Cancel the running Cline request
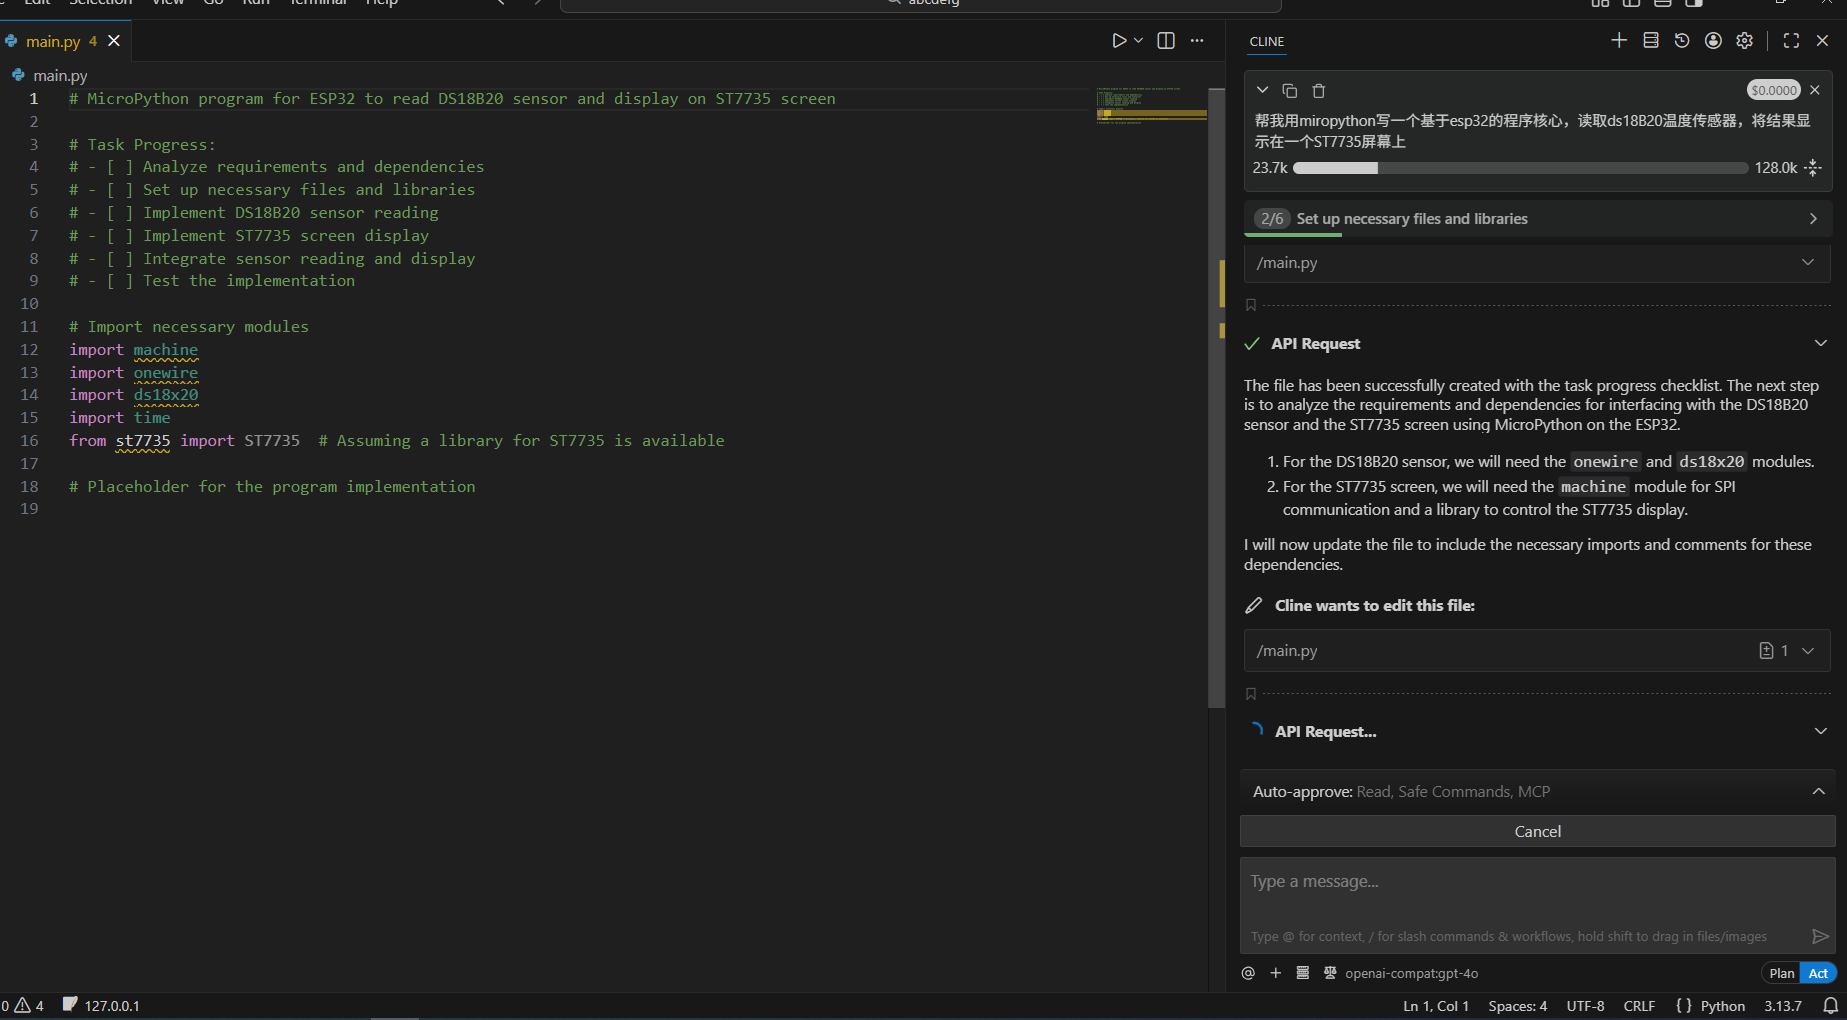1847x1020 pixels. [1538, 831]
